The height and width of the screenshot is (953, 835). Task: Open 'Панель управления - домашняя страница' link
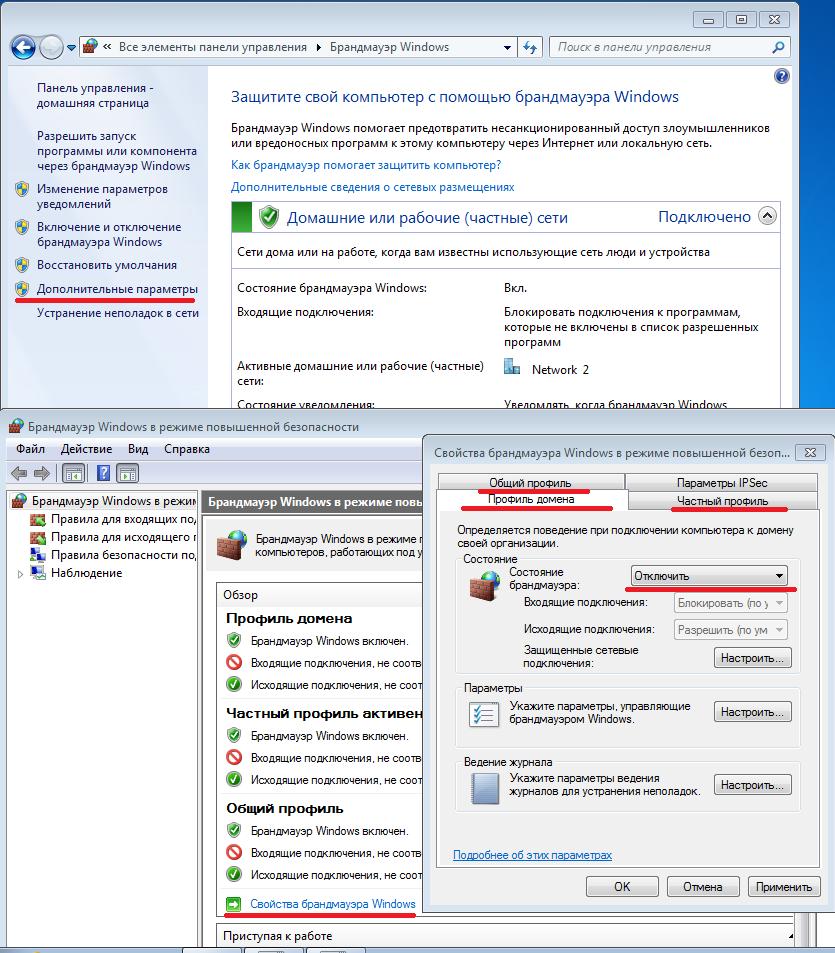pos(95,95)
